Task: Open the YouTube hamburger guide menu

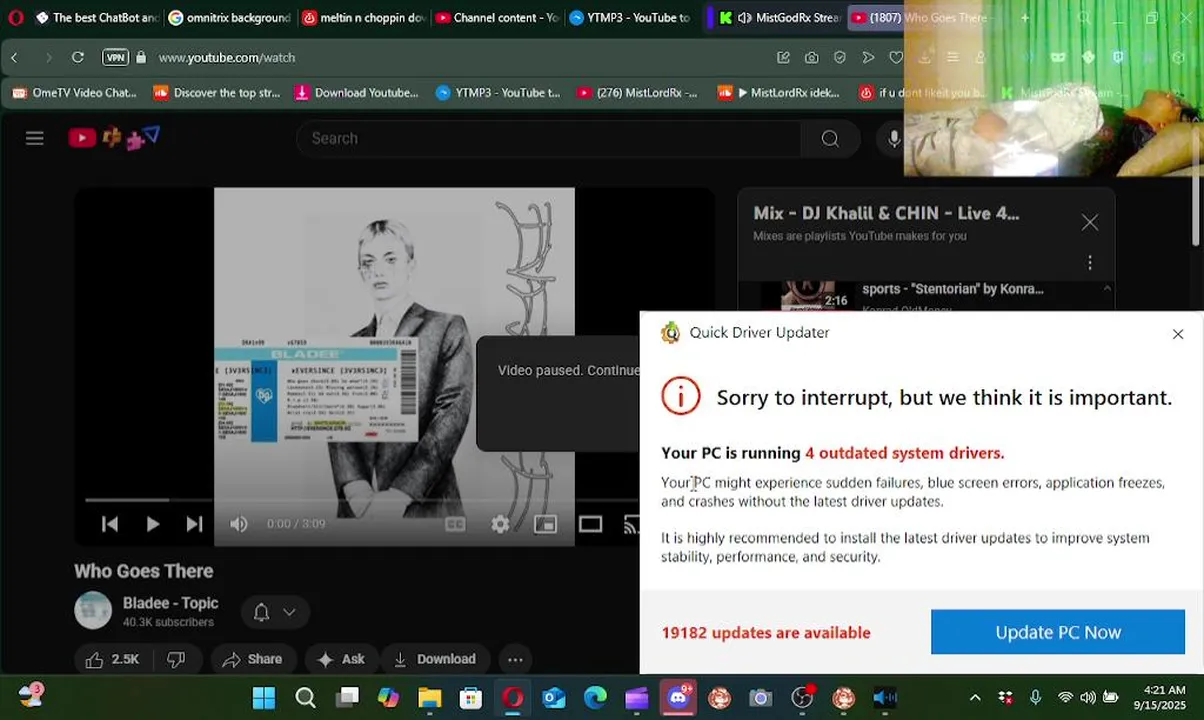Action: click(x=35, y=138)
